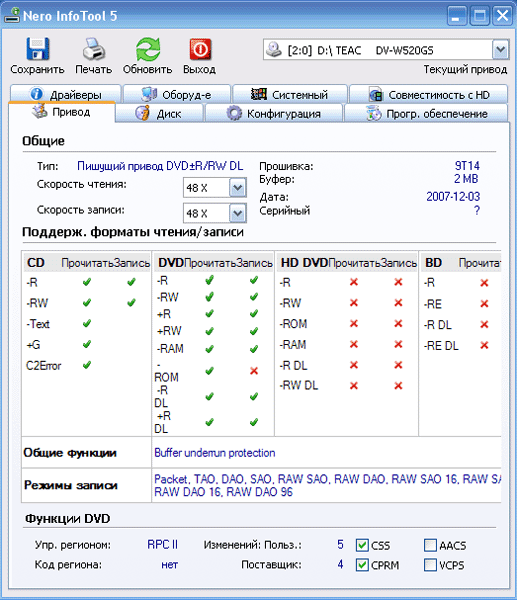This screenshot has height=600, width=517.
Task: Open the Диск tab
Action: (x=159, y=114)
